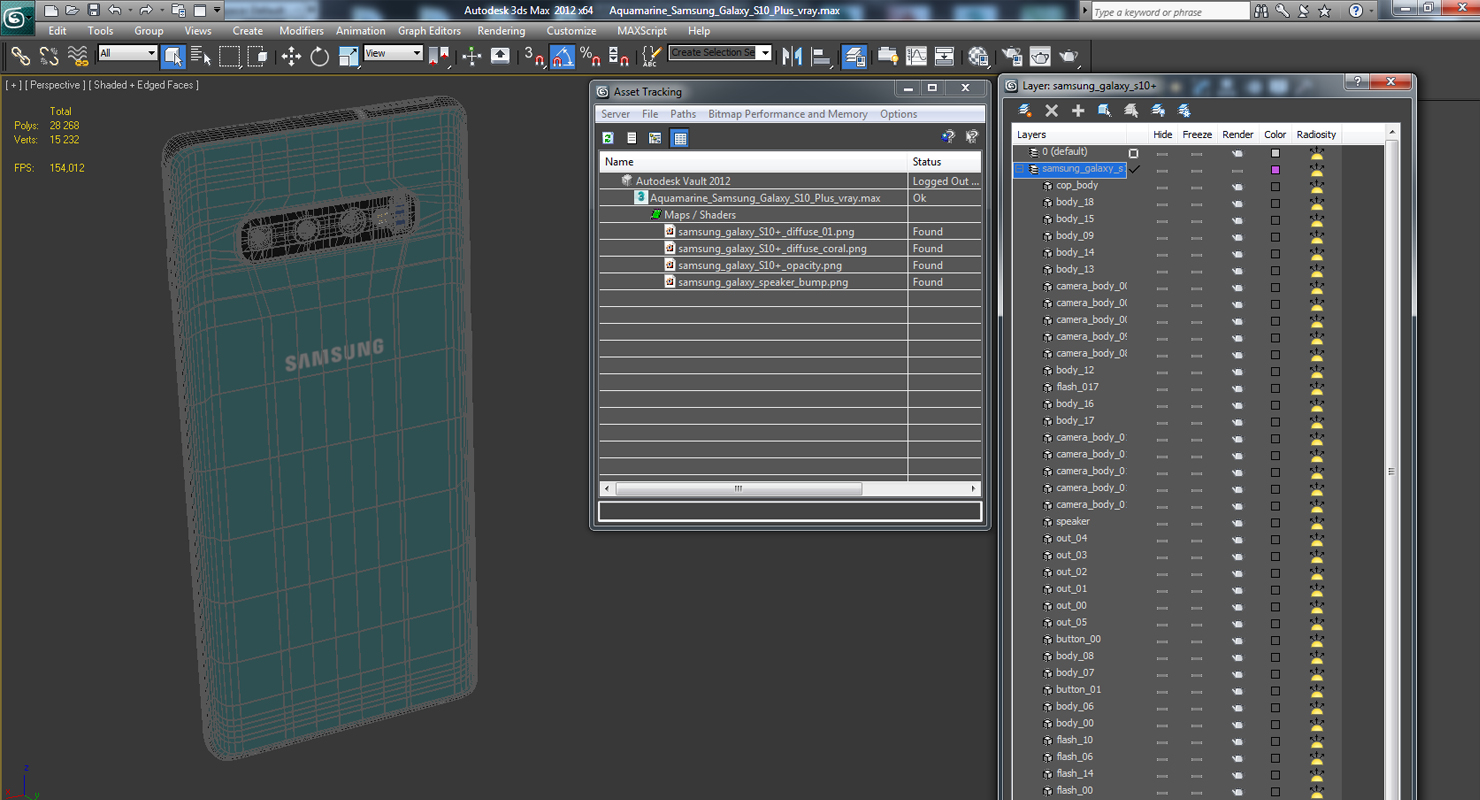
Task: Click the Freeze column header in Layer dialog
Action: [x=1197, y=135]
